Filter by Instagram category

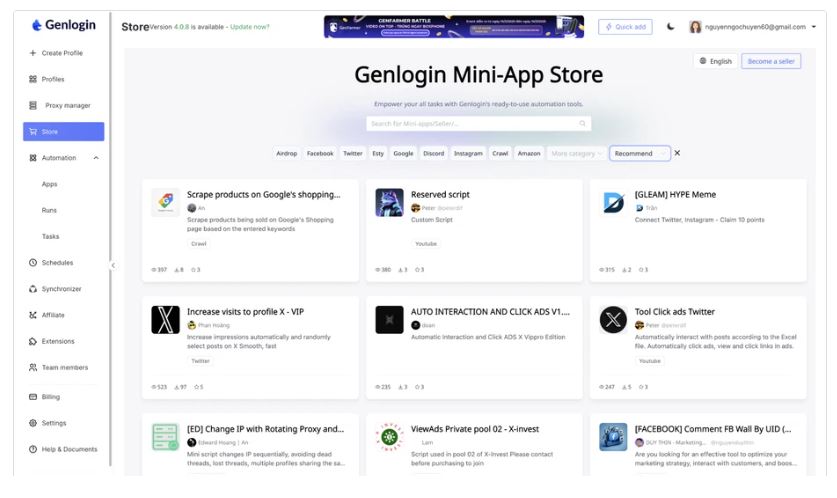pyautogui.click(x=468, y=153)
